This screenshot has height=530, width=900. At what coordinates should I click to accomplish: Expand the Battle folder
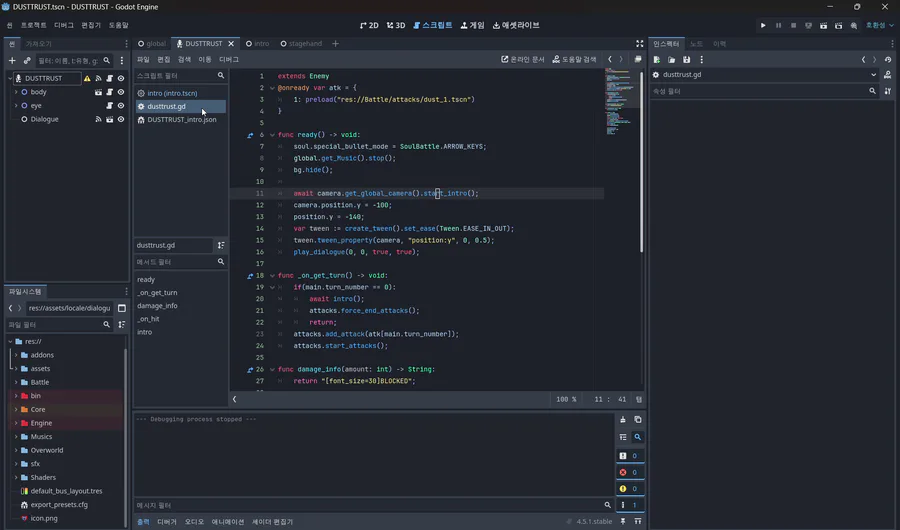[x=16, y=382]
